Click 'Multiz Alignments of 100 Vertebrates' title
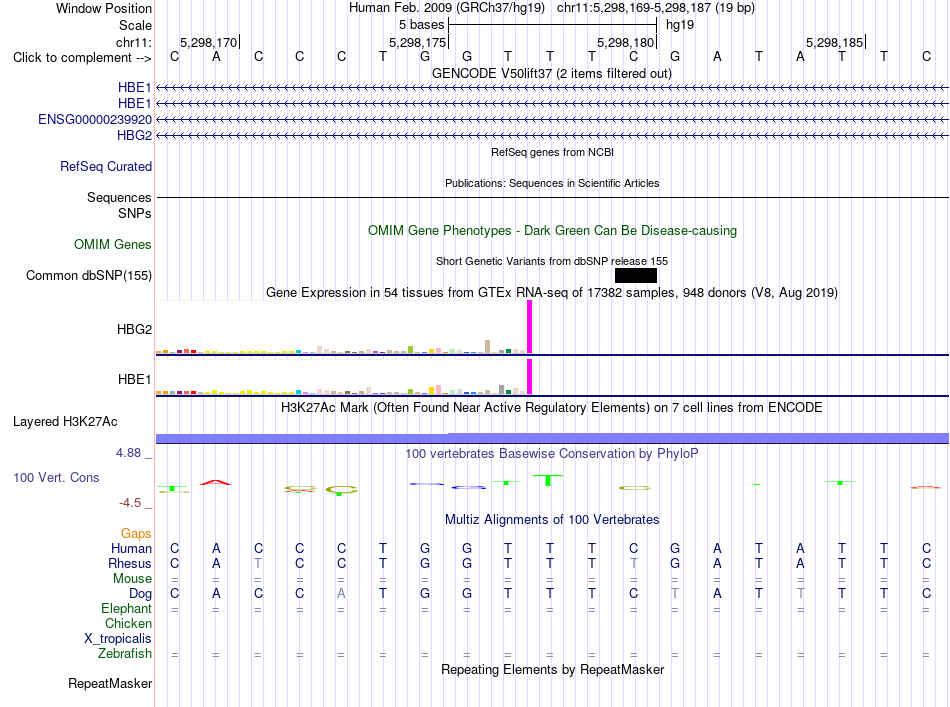 [552, 519]
